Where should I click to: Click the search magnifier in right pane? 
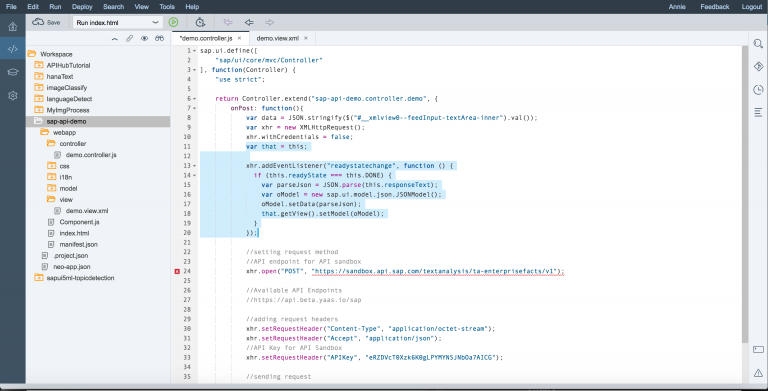[758, 44]
